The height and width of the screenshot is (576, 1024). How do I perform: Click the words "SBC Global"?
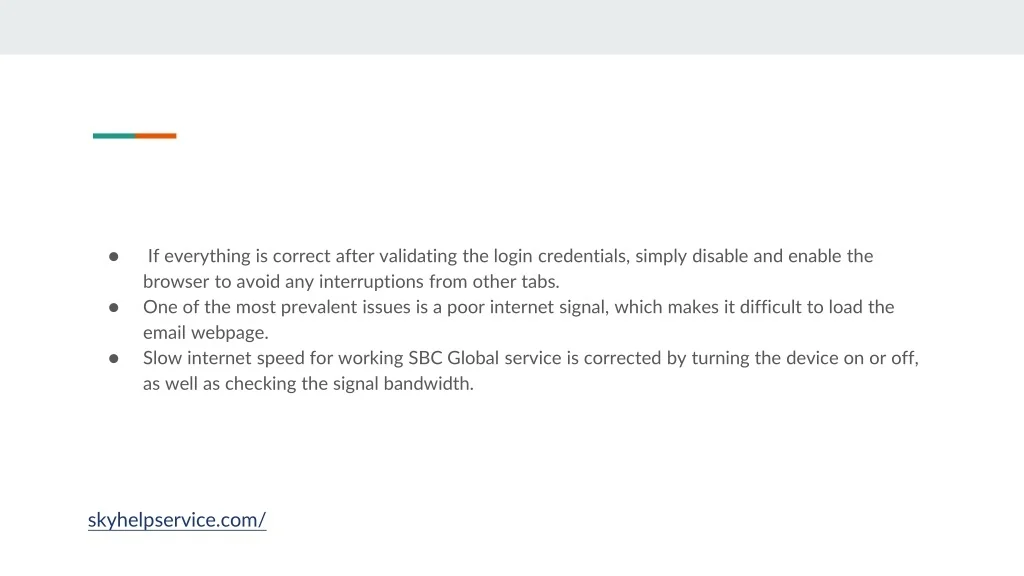click(446, 358)
